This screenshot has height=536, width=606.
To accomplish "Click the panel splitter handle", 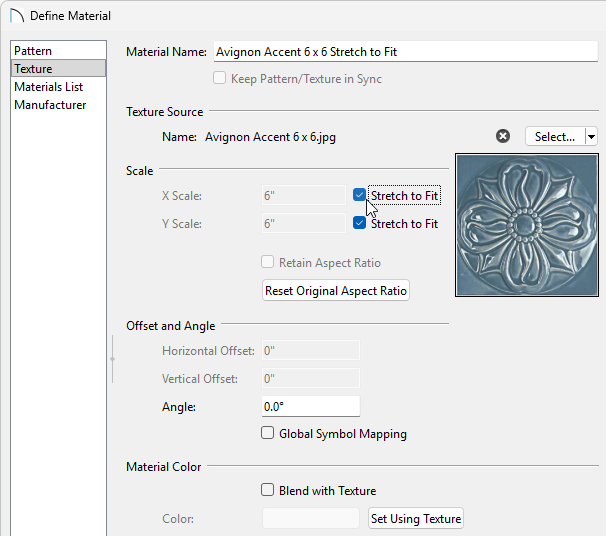I will (112, 359).
